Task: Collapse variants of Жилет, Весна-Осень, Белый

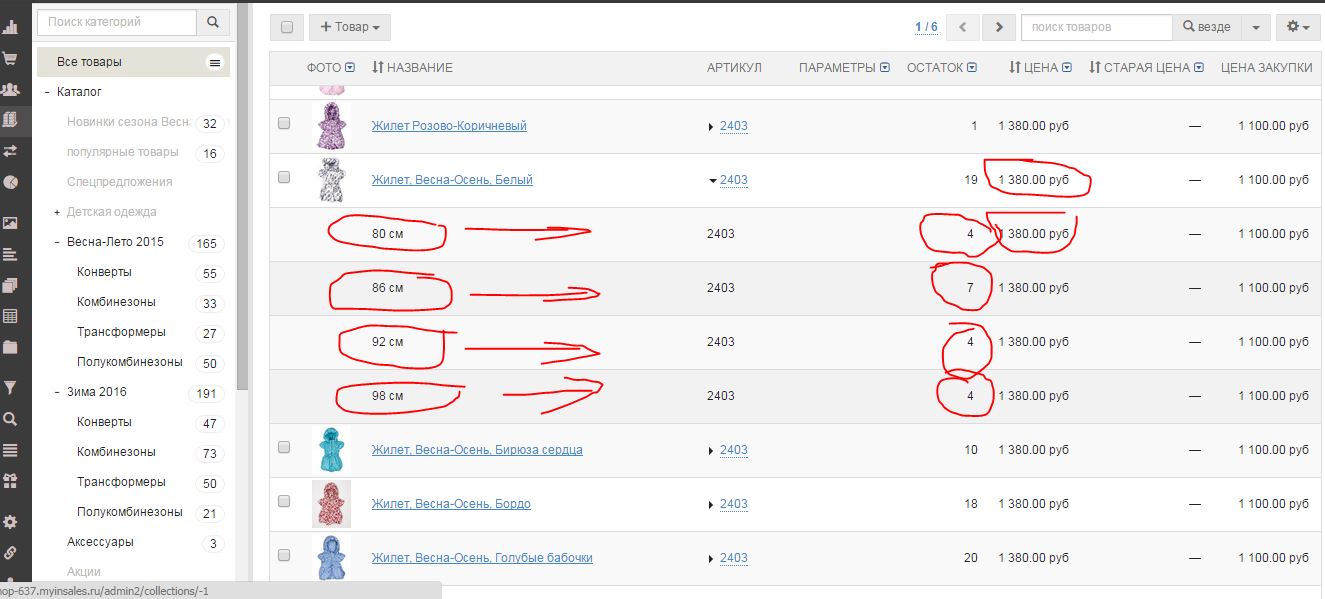Action: [712, 181]
